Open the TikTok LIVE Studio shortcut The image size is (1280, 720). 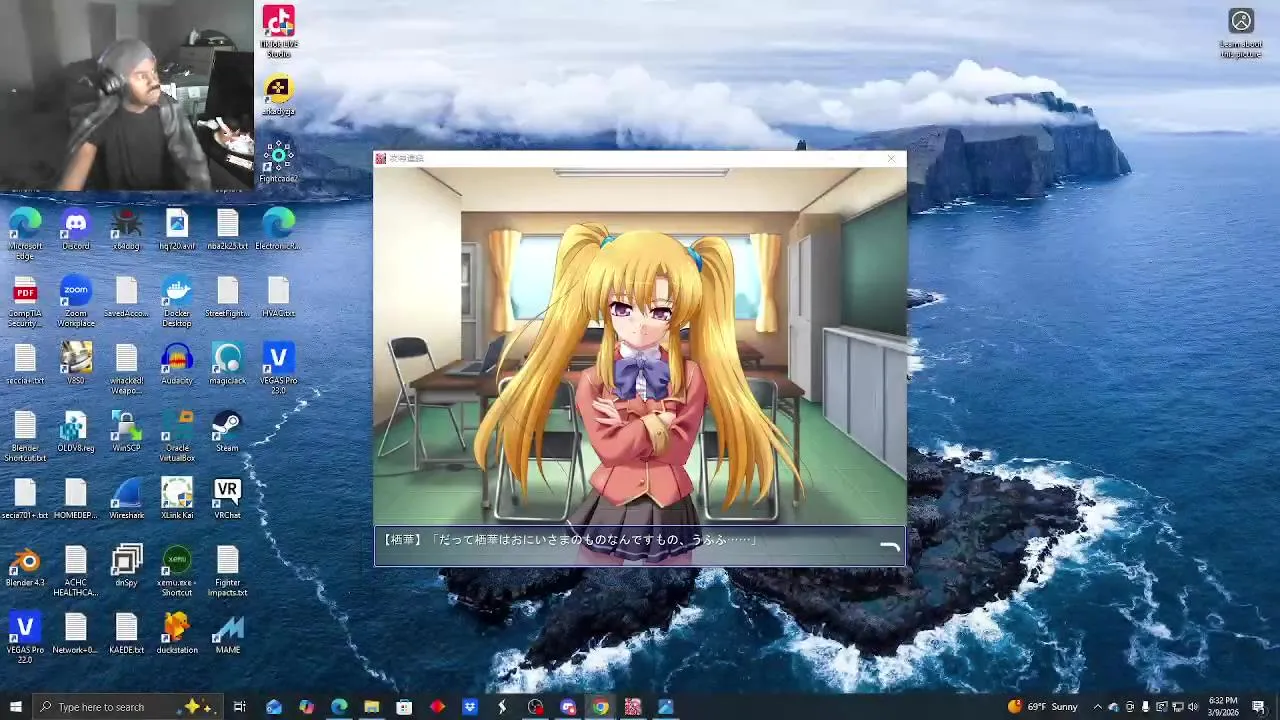click(278, 32)
